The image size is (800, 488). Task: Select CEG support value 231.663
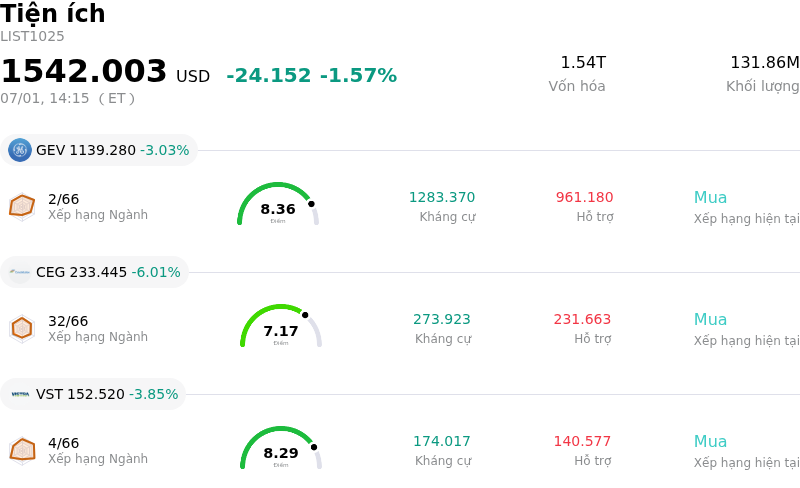coord(582,319)
